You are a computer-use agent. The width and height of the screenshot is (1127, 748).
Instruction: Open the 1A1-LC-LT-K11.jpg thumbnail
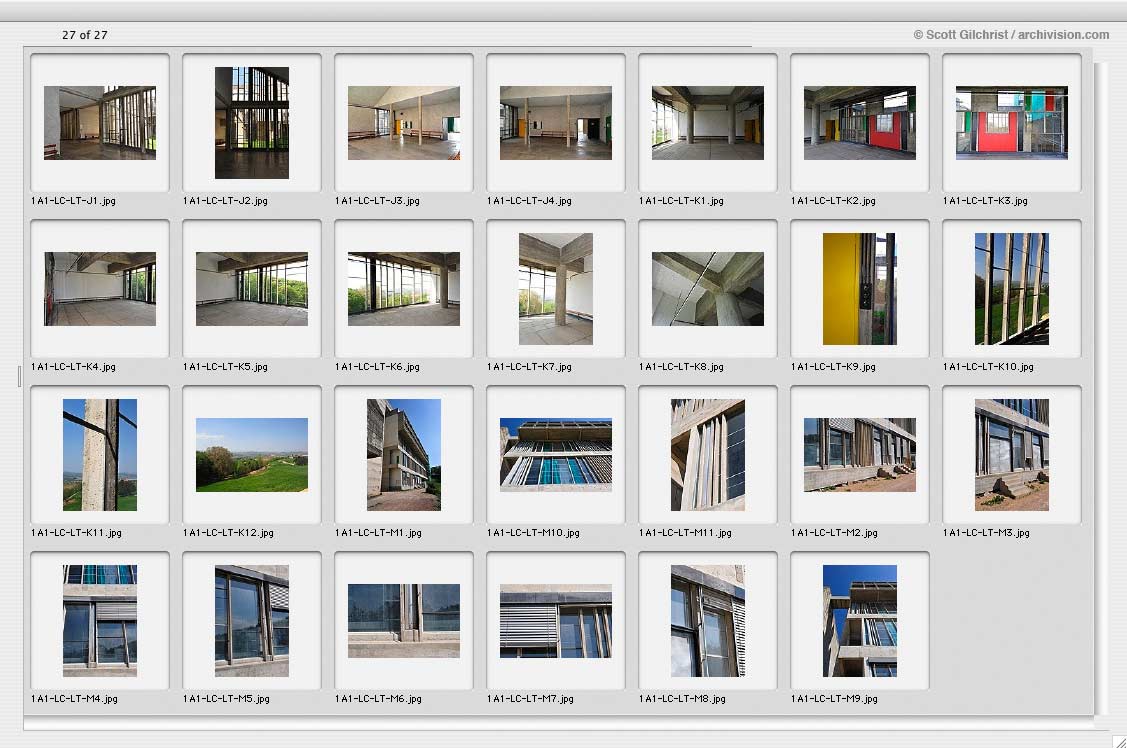(100, 455)
